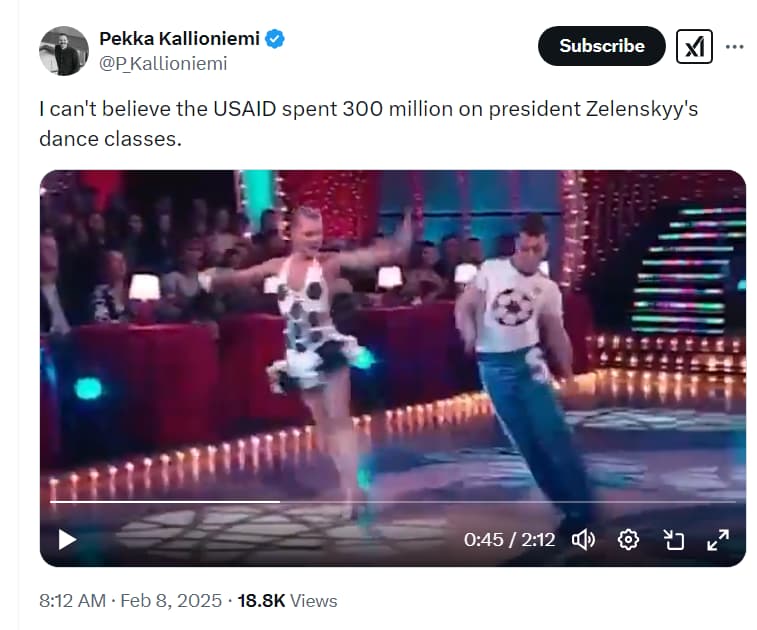Viewport: 757px width, 630px height.
Task: Click the tweet text about USAID
Action: (368, 124)
